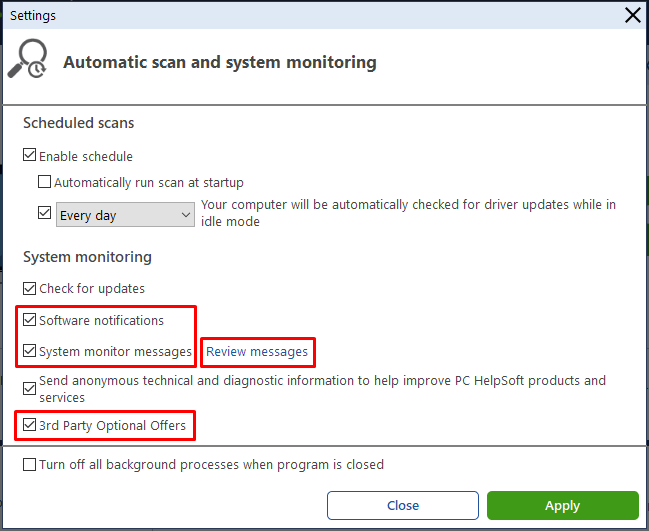The width and height of the screenshot is (649, 531).
Task: Close the Settings dialog with X
Action: point(632,16)
